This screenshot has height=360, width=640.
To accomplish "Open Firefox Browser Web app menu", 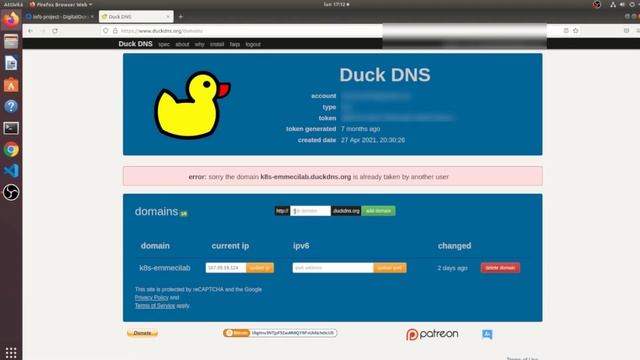I will click(61, 4).
